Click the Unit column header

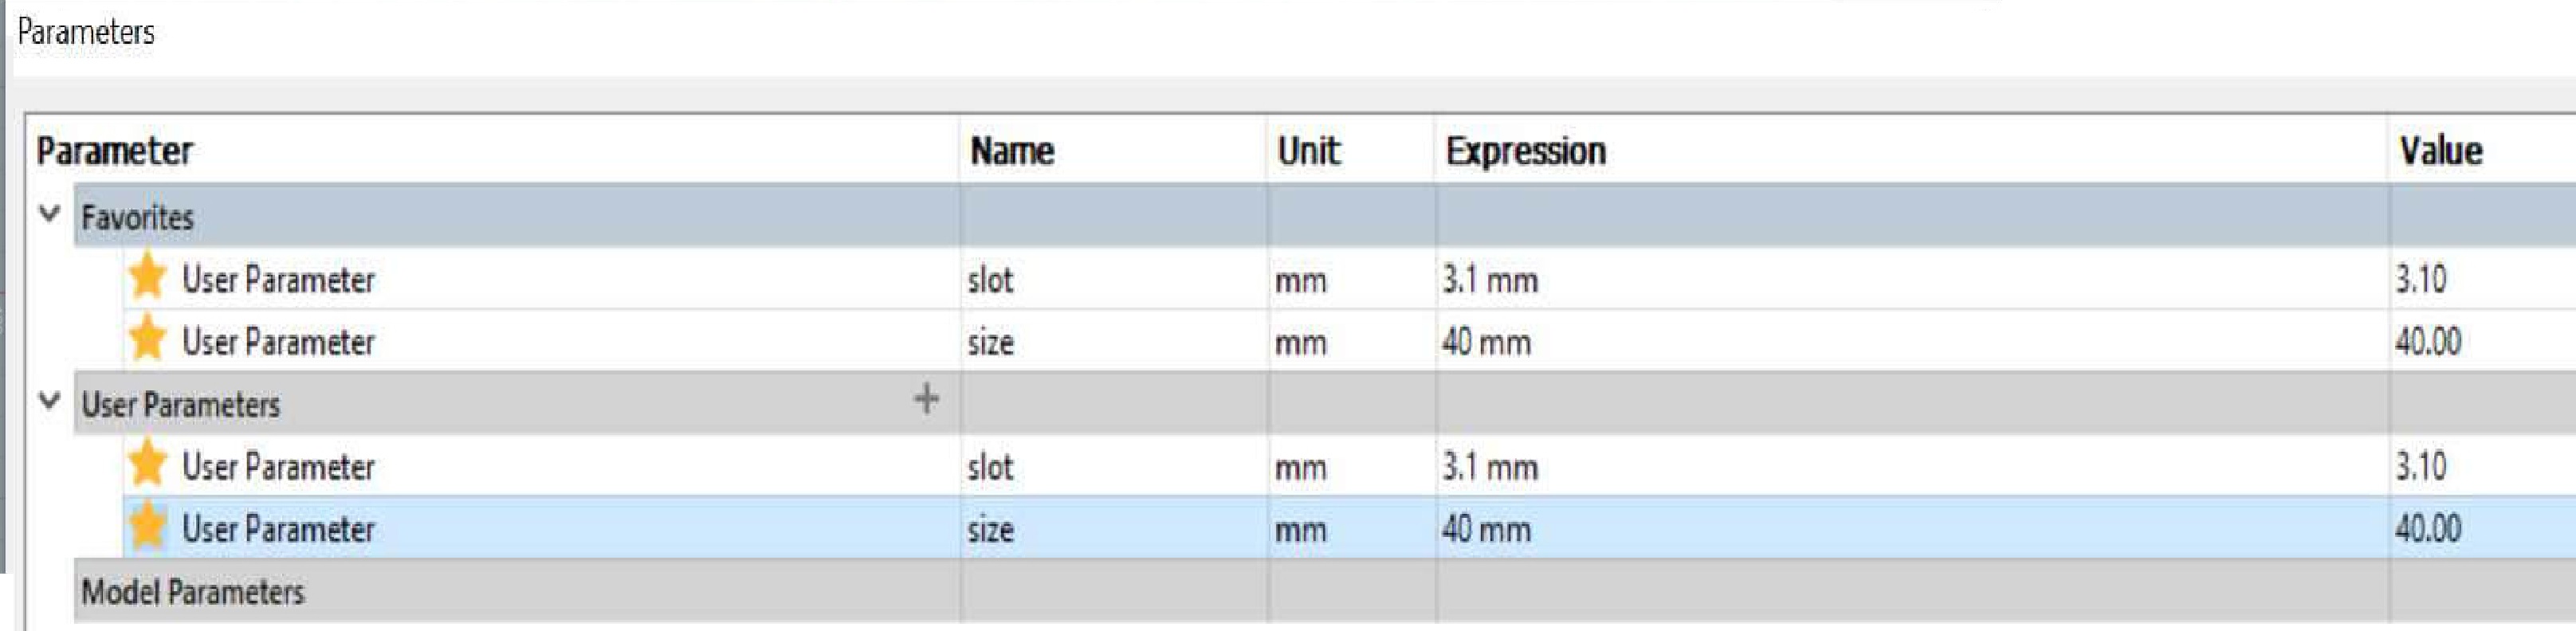[x=1307, y=151]
